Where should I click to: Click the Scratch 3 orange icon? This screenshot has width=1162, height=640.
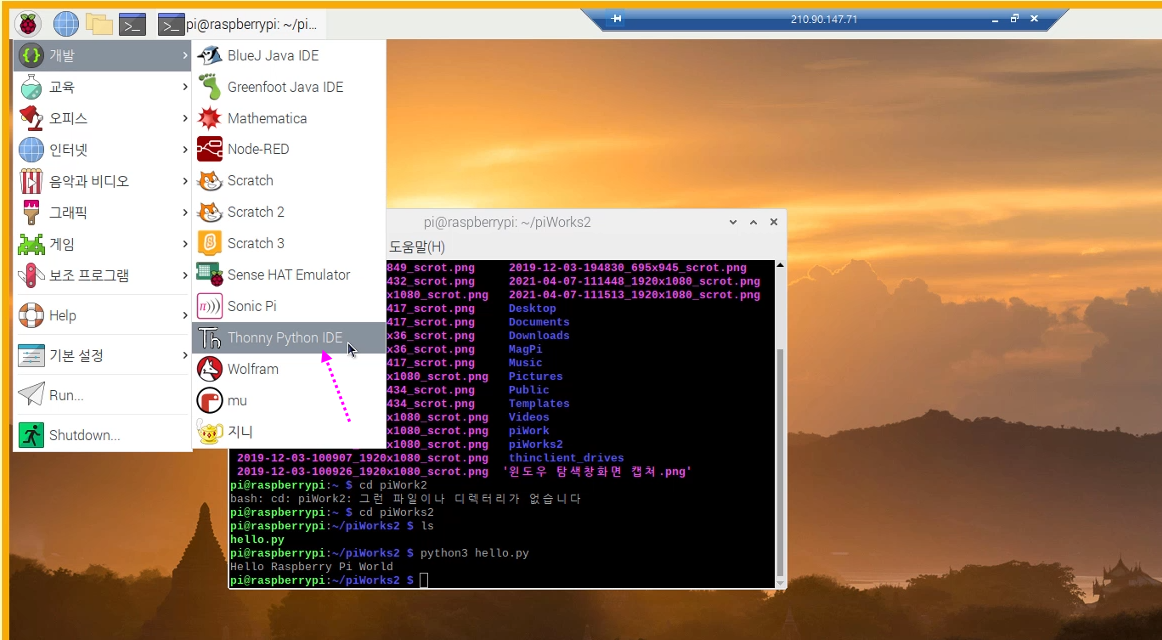210,243
